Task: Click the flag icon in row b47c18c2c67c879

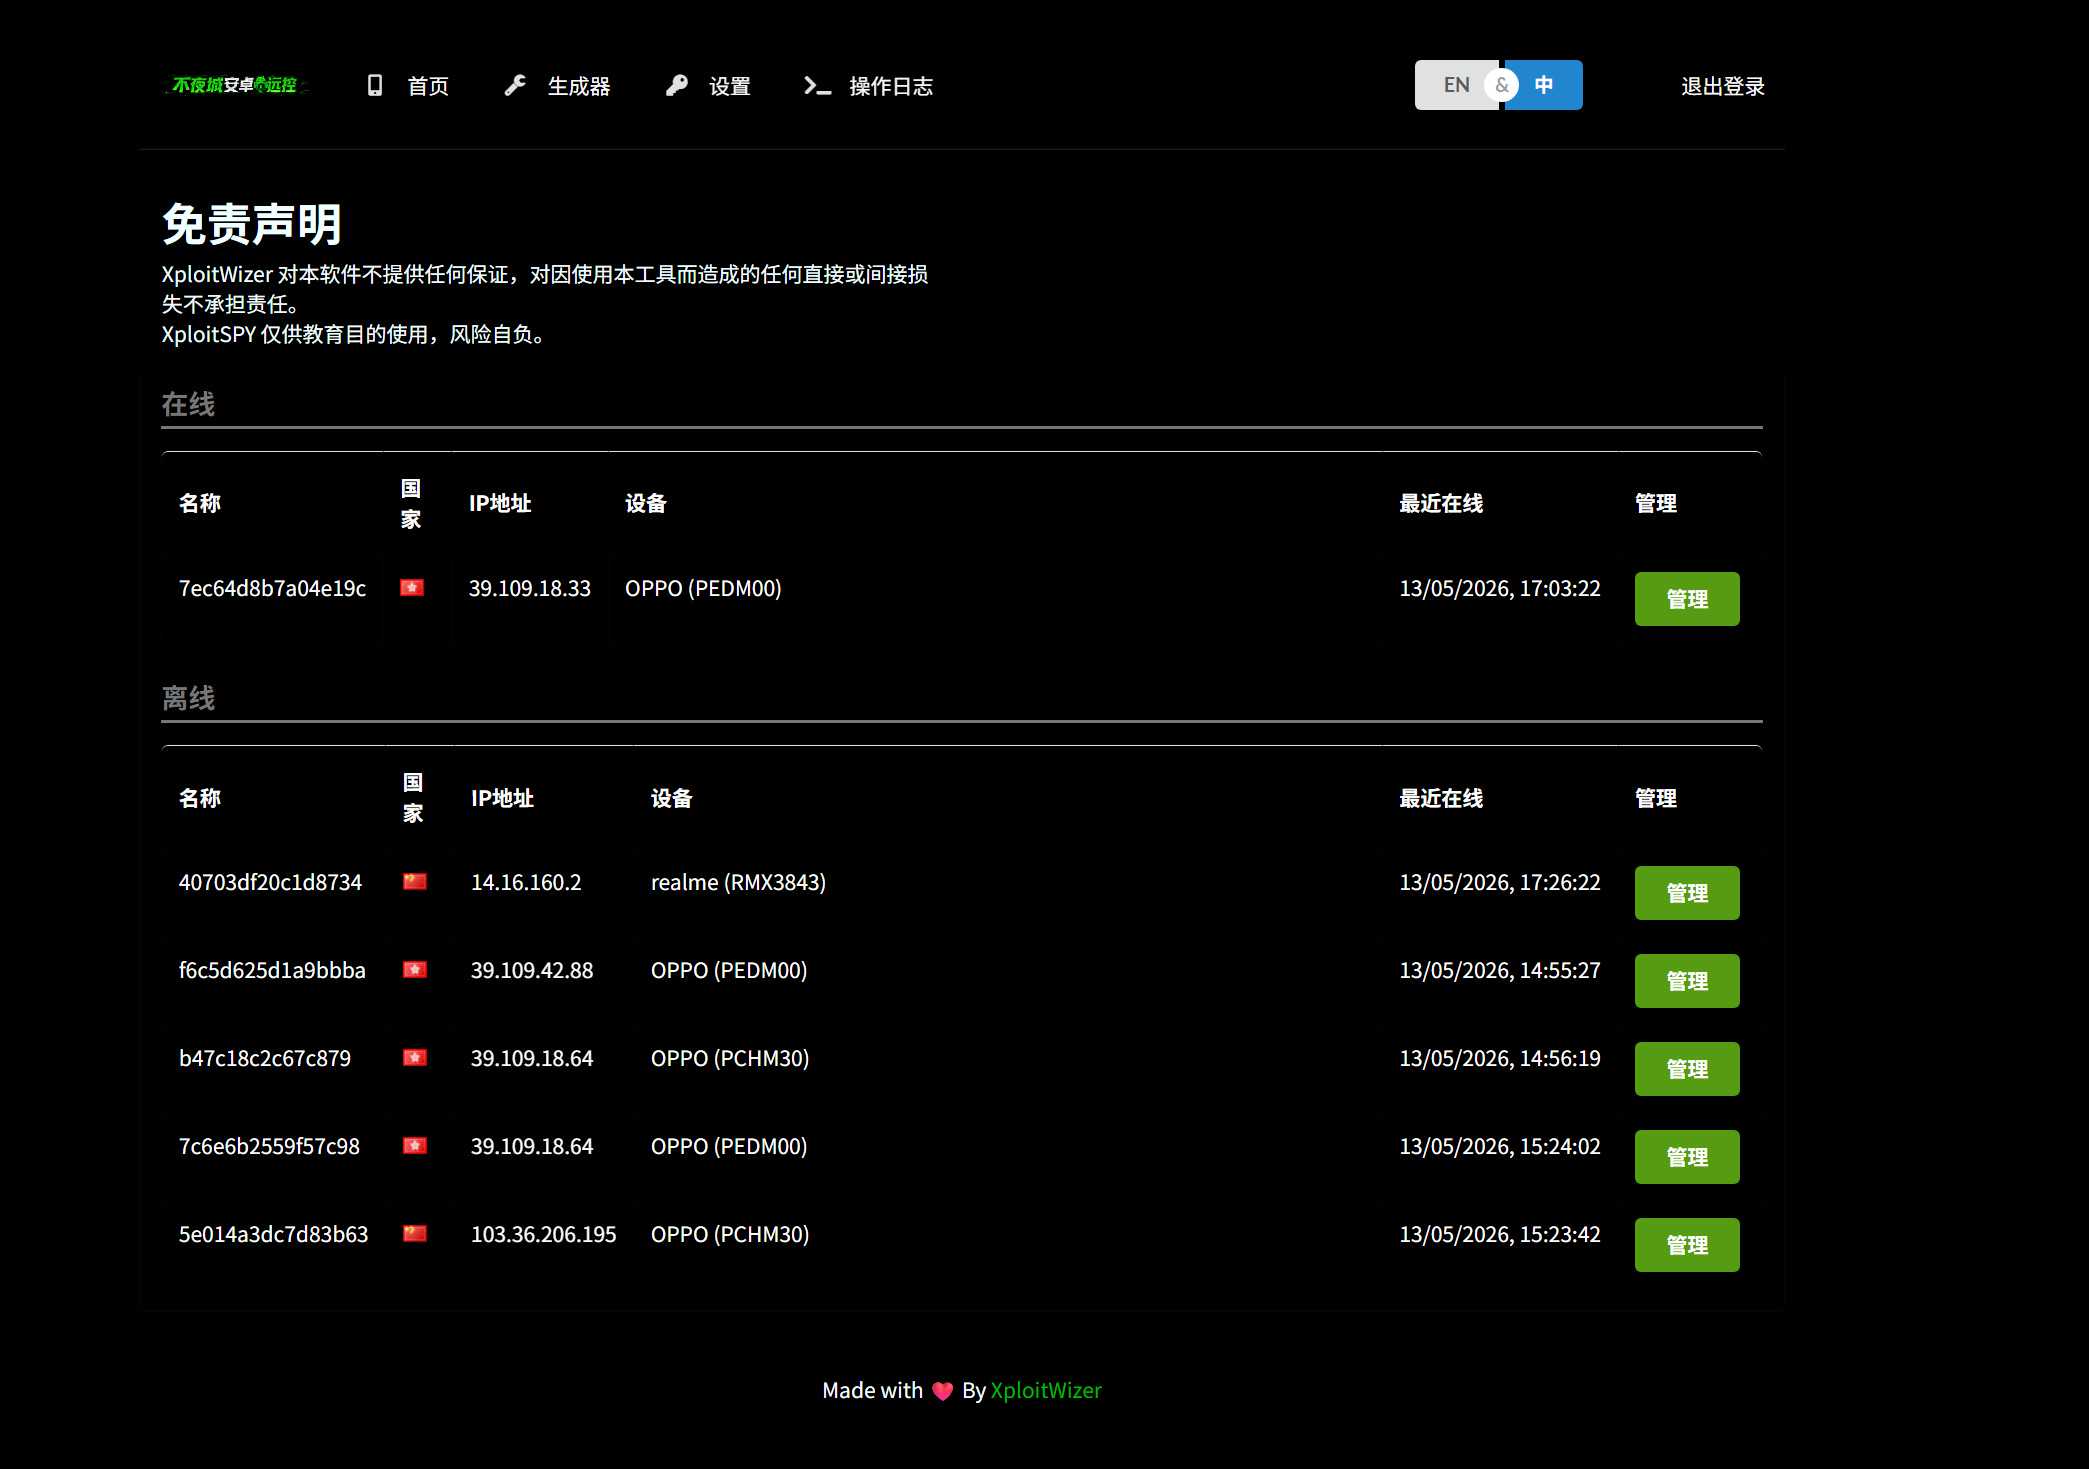Action: [415, 1058]
